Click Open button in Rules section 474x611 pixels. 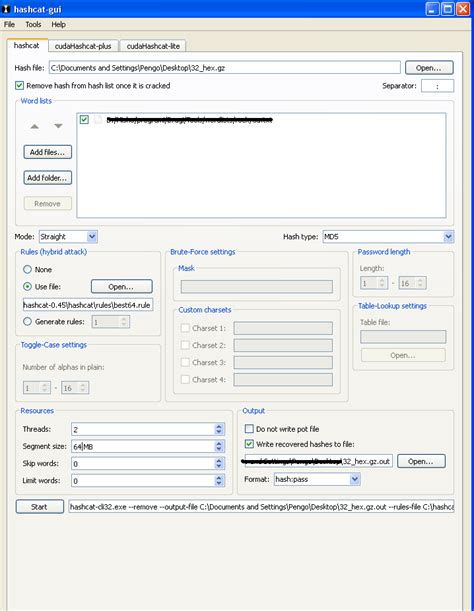[x=122, y=286]
